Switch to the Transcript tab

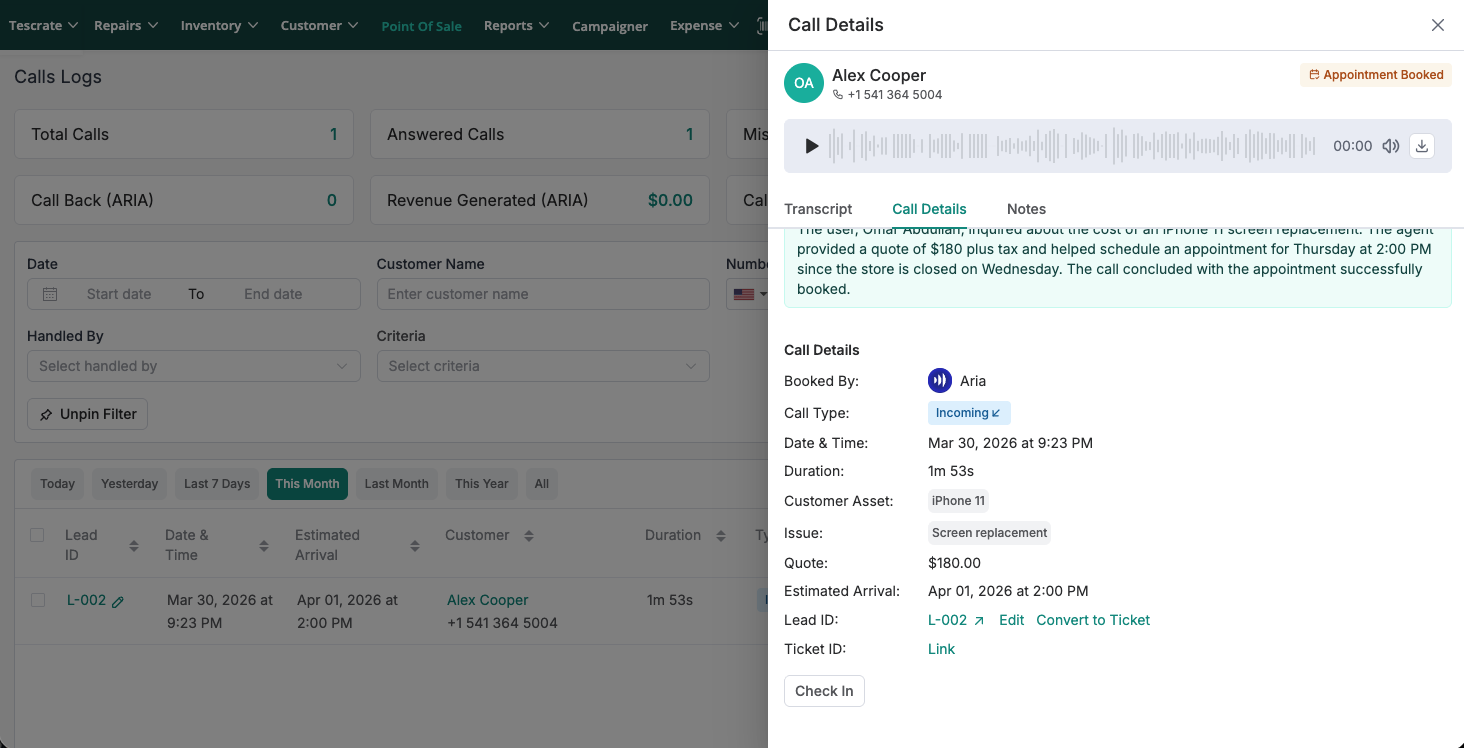click(x=818, y=209)
